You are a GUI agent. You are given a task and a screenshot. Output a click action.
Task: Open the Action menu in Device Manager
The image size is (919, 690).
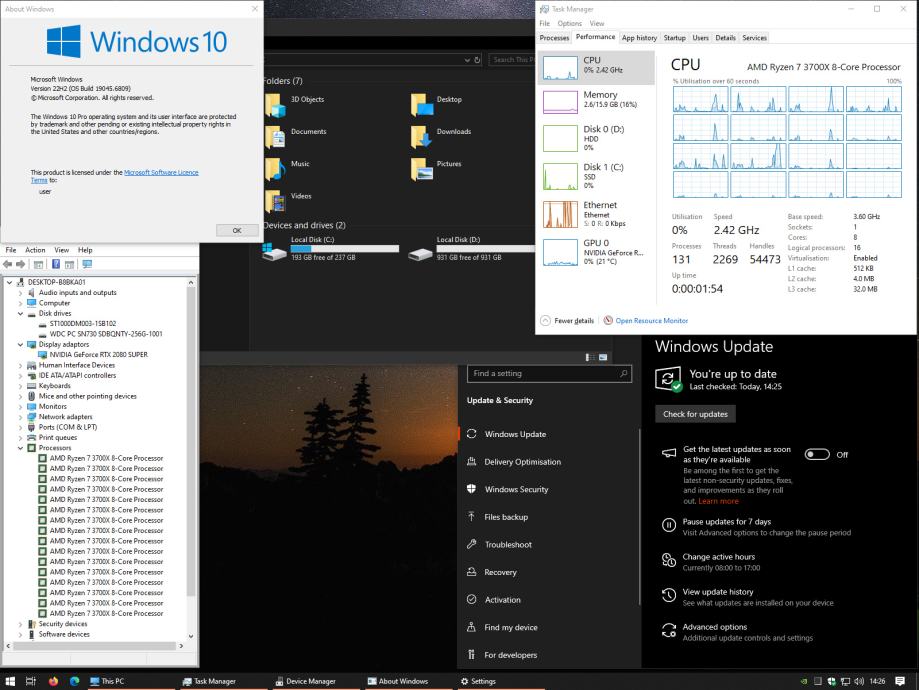[x=35, y=250]
